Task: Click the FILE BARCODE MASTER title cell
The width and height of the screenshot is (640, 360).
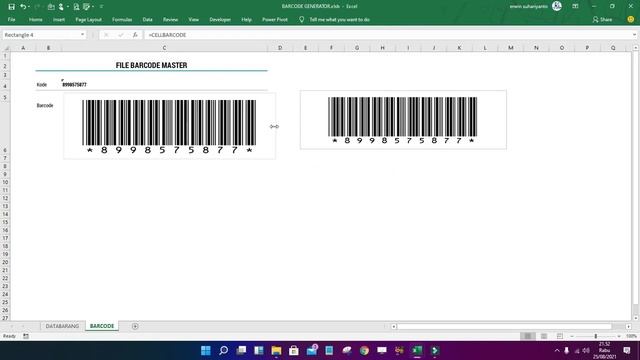Action: (x=151, y=65)
